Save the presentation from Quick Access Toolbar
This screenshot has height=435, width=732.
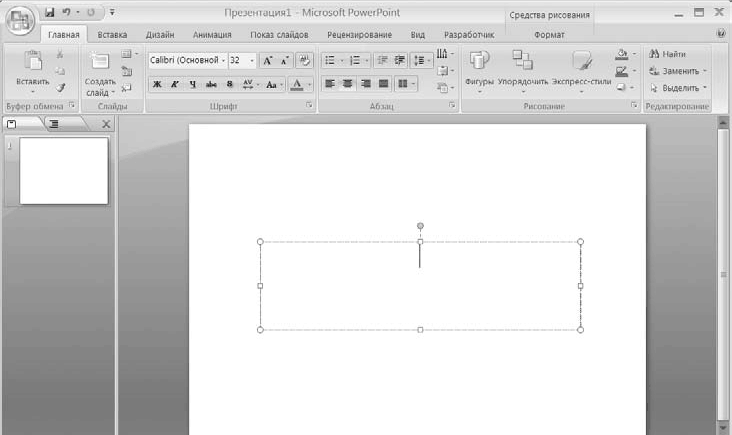pos(49,12)
